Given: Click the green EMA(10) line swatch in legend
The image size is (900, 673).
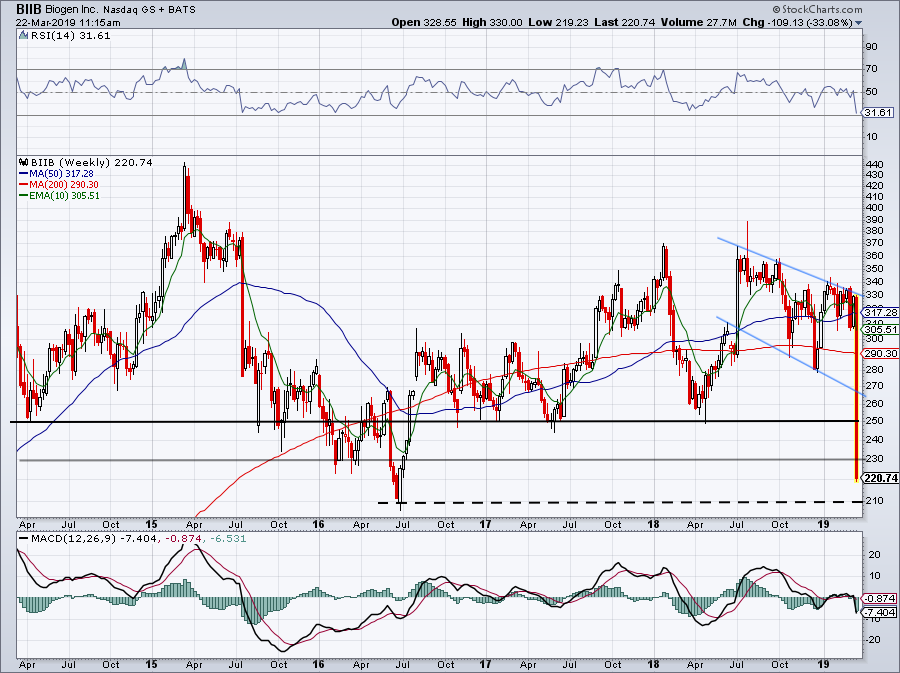Looking at the screenshot, I should click(24, 196).
